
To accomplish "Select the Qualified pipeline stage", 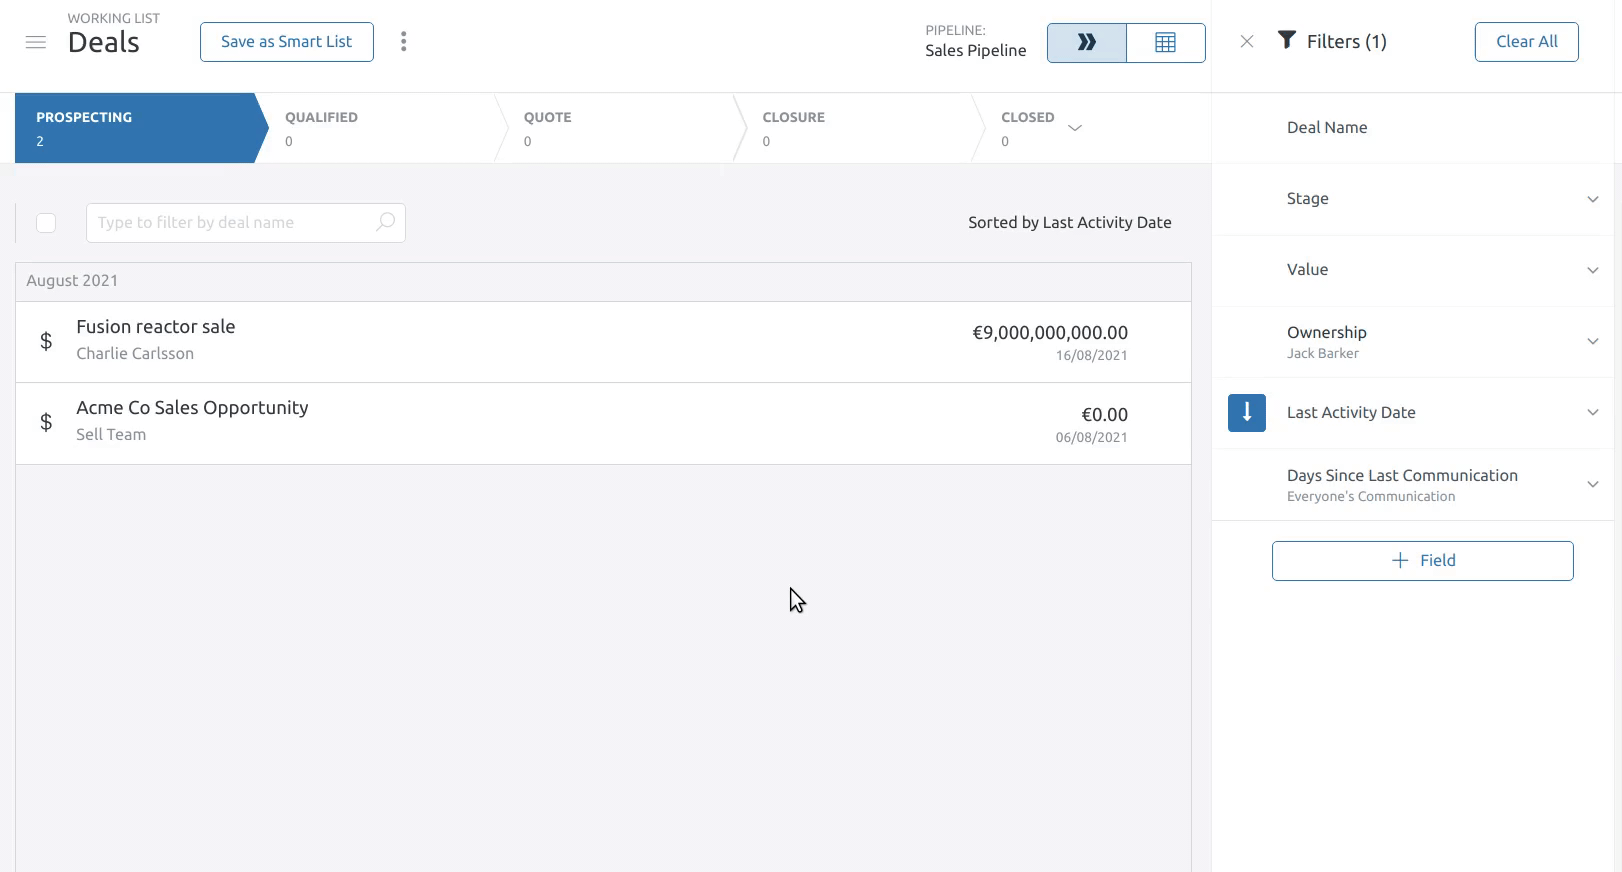I will coord(375,128).
